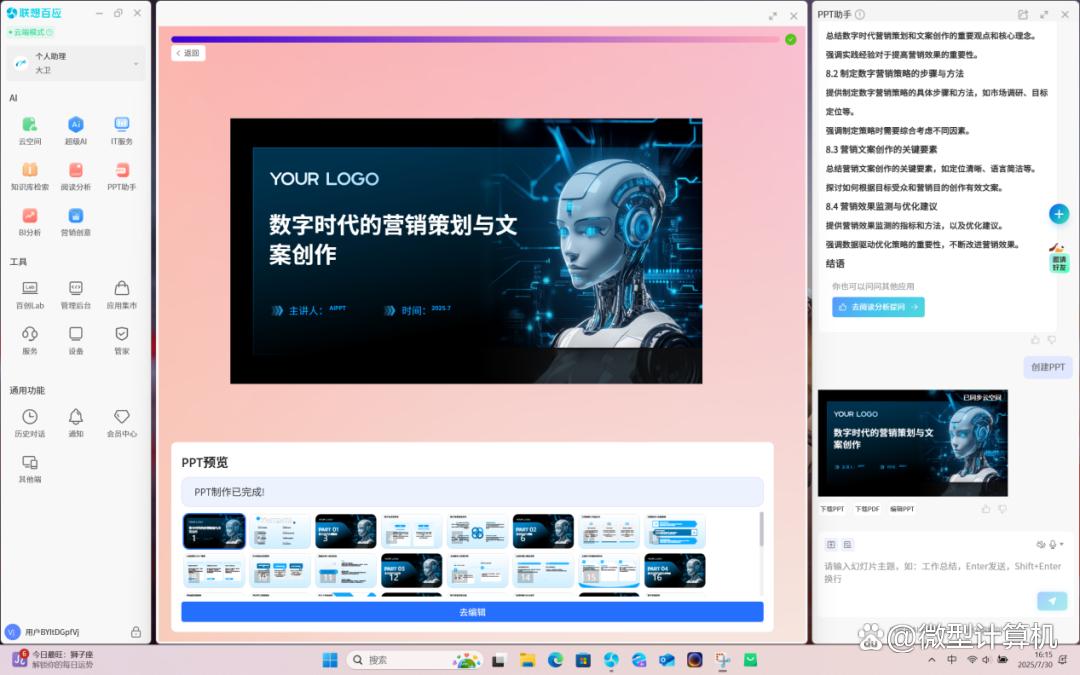The width and height of the screenshot is (1080, 675).
Task: Toggle the lock icon beside the username
Action: coord(136,632)
